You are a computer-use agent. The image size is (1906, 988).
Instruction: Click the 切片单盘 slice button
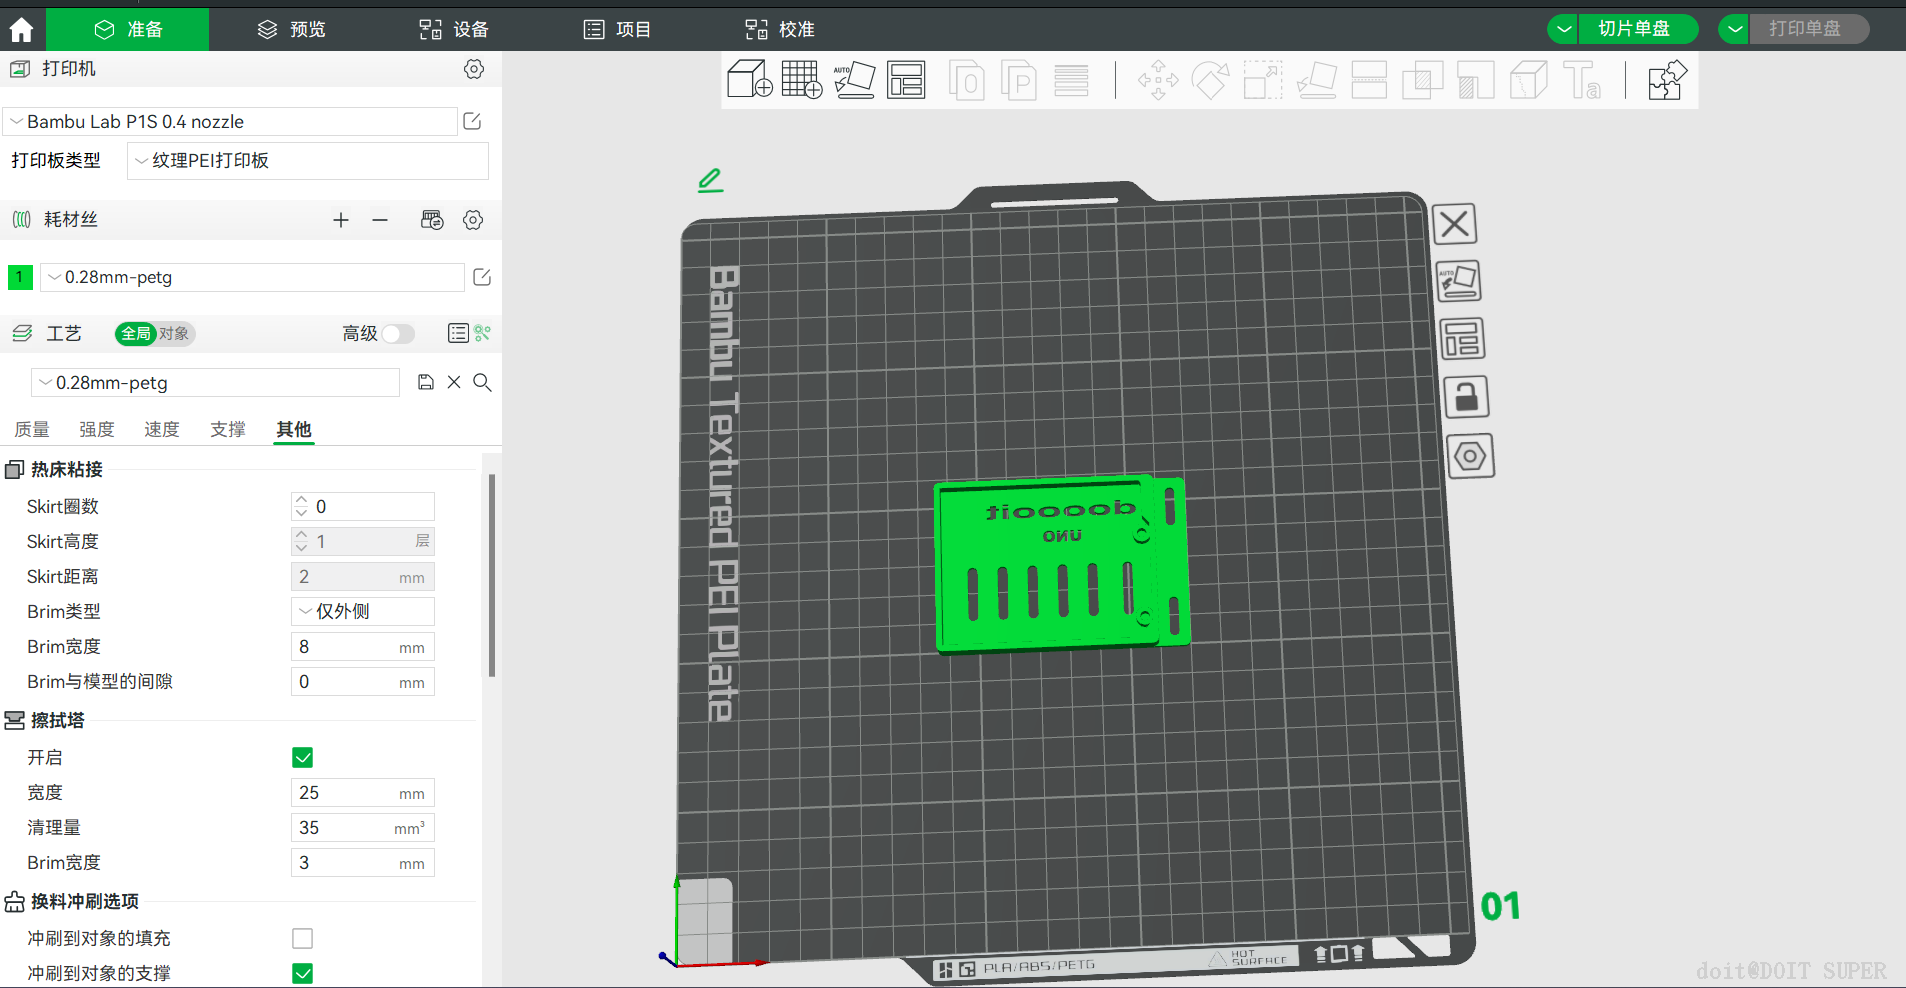(1633, 29)
